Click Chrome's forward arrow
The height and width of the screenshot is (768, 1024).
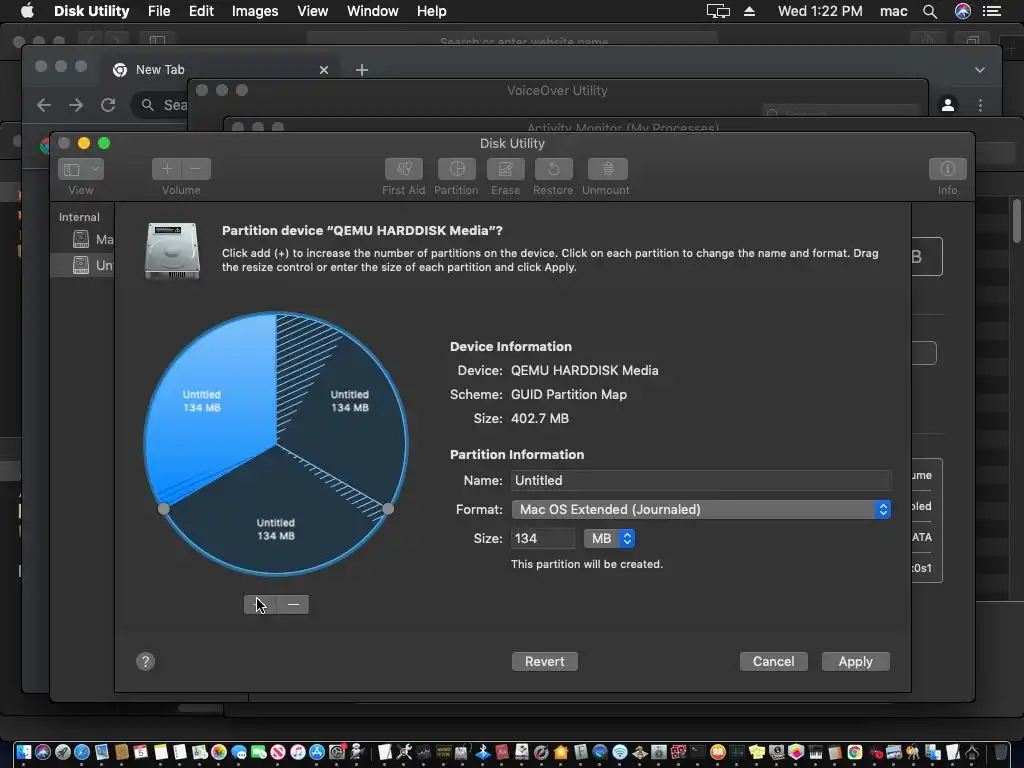[x=76, y=105]
